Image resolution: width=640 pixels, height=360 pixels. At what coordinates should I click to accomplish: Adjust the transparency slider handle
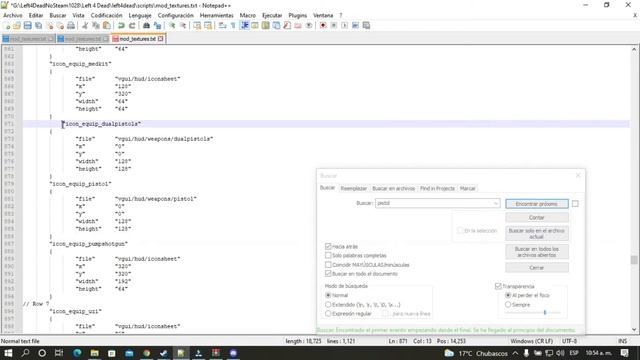544,313
